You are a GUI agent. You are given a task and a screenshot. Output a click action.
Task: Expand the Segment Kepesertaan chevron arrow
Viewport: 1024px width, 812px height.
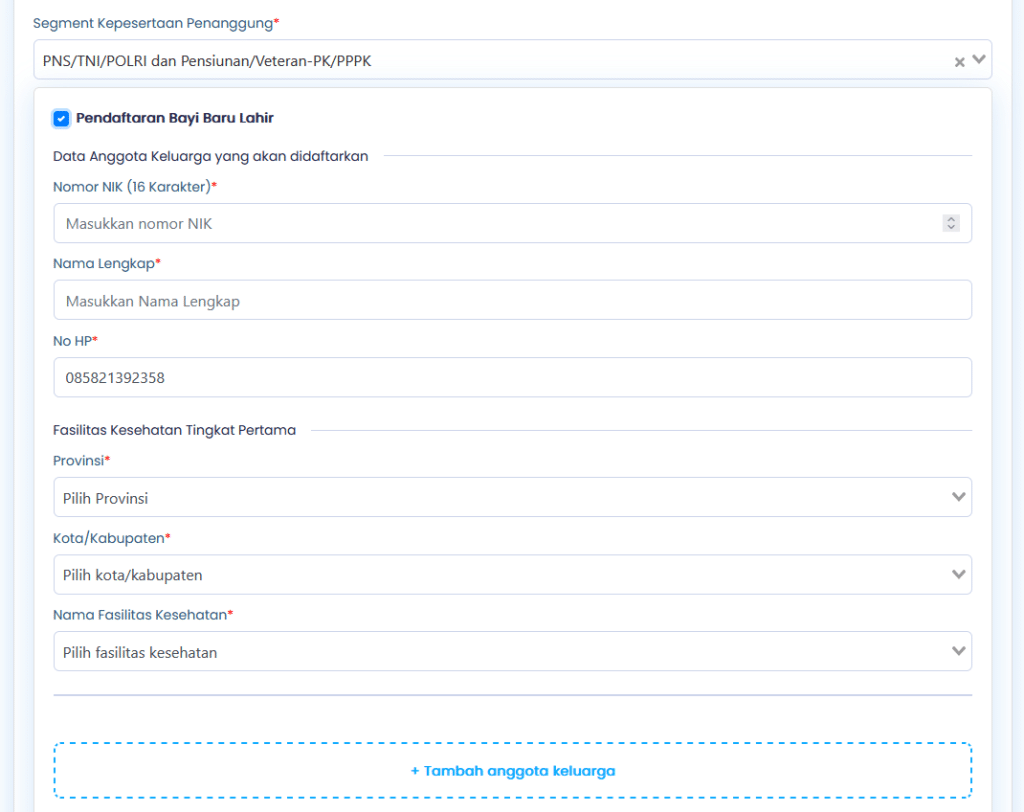pyautogui.click(x=979, y=60)
